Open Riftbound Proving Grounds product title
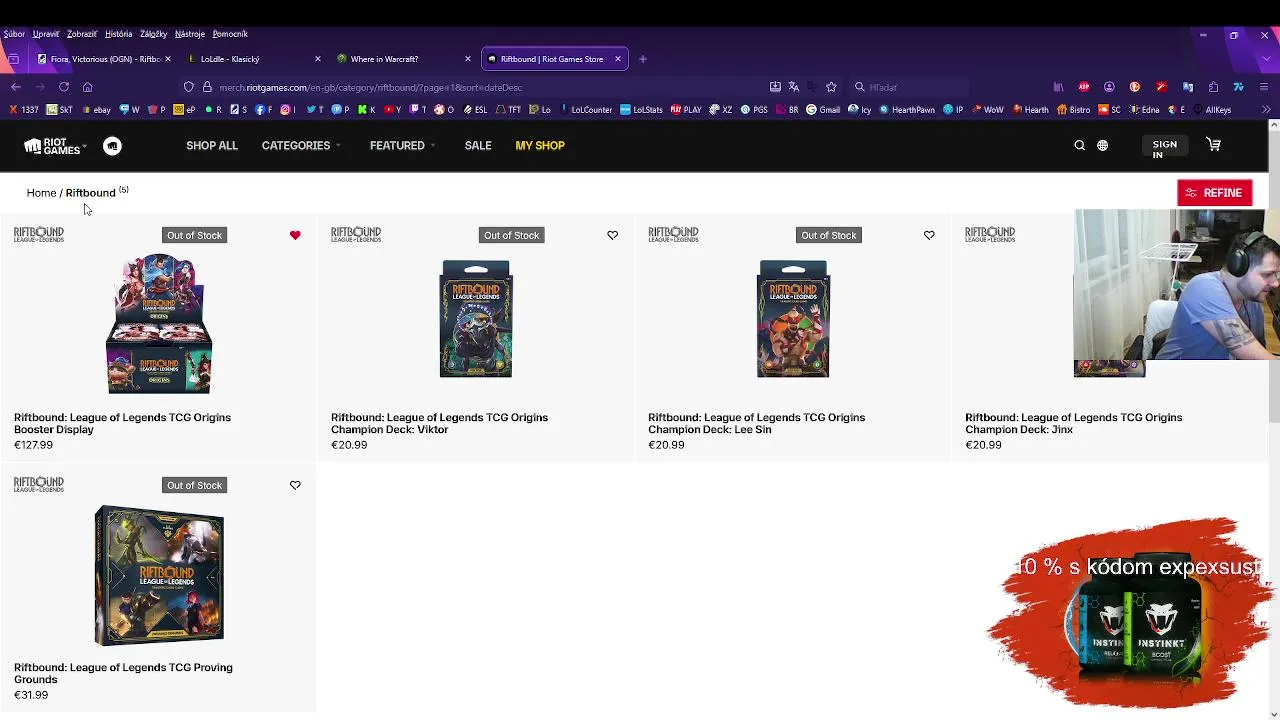 coord(123,673)
